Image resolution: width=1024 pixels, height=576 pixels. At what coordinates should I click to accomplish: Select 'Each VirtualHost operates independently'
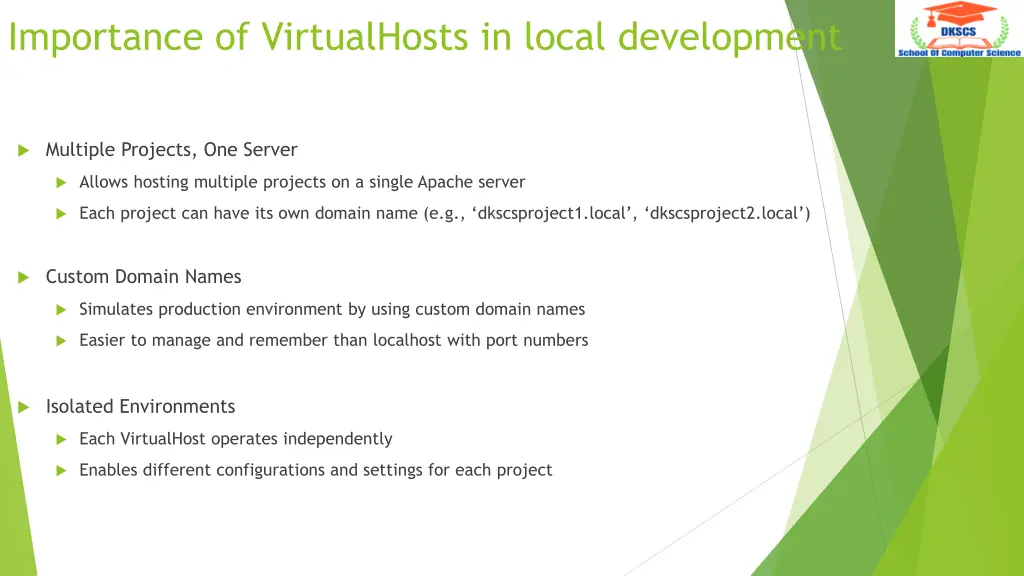(x=235, y=439)
